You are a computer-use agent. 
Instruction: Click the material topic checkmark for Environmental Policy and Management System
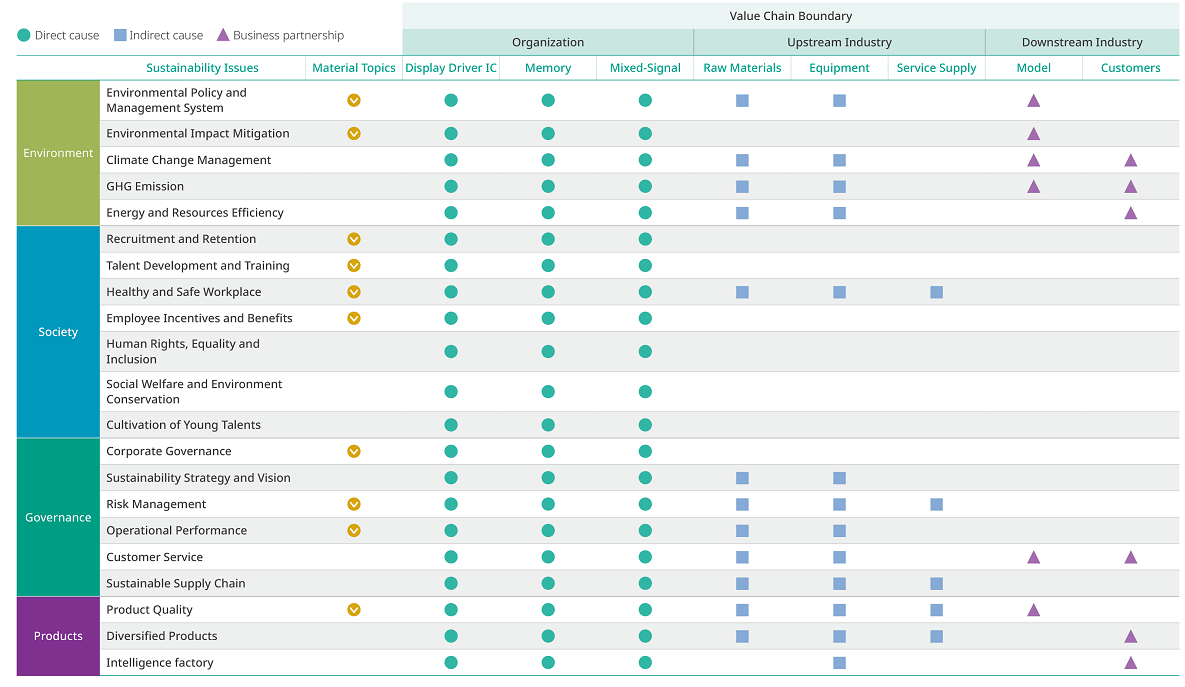[354, 100]
